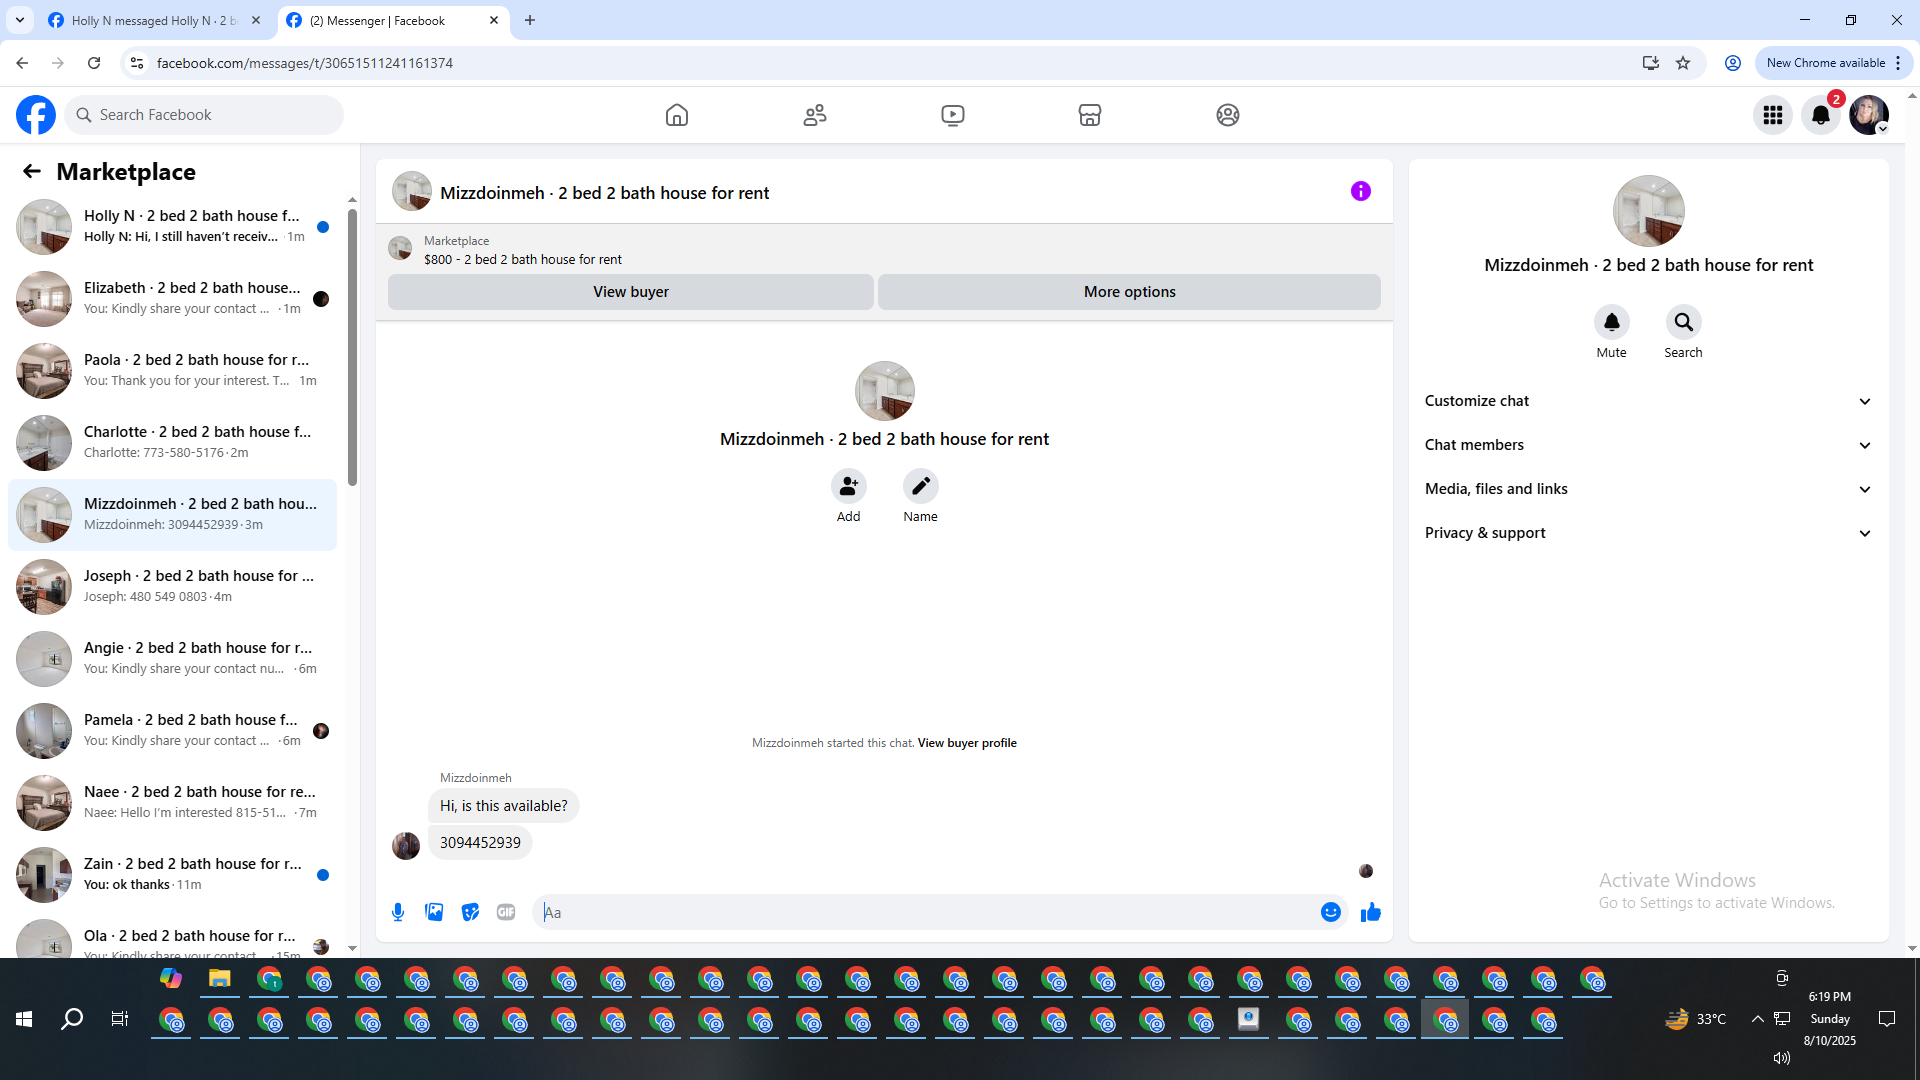The image size is (1920, 1080).
Task: Open the sticker picker icon
Action: 470,912
